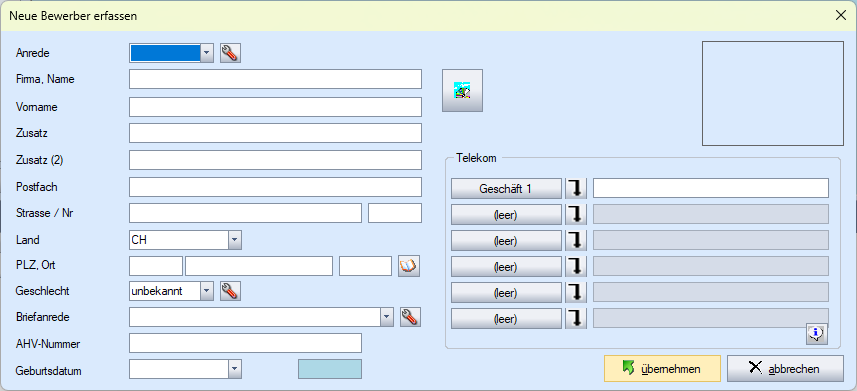Viewport: 857px width, 391px height.
Task: Open the Anrede dropdown
Action: click(x=207, y=54)
